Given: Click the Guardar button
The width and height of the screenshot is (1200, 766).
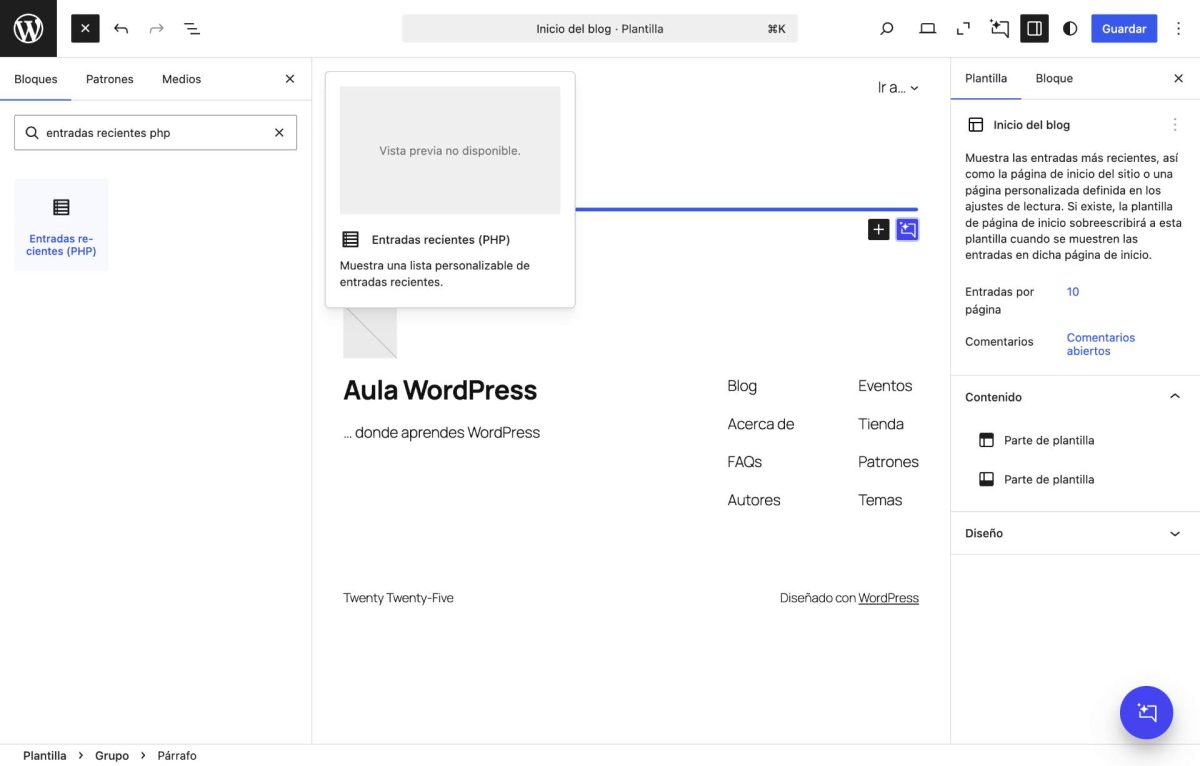Looking at the screenshot, I should point(1123,28).
